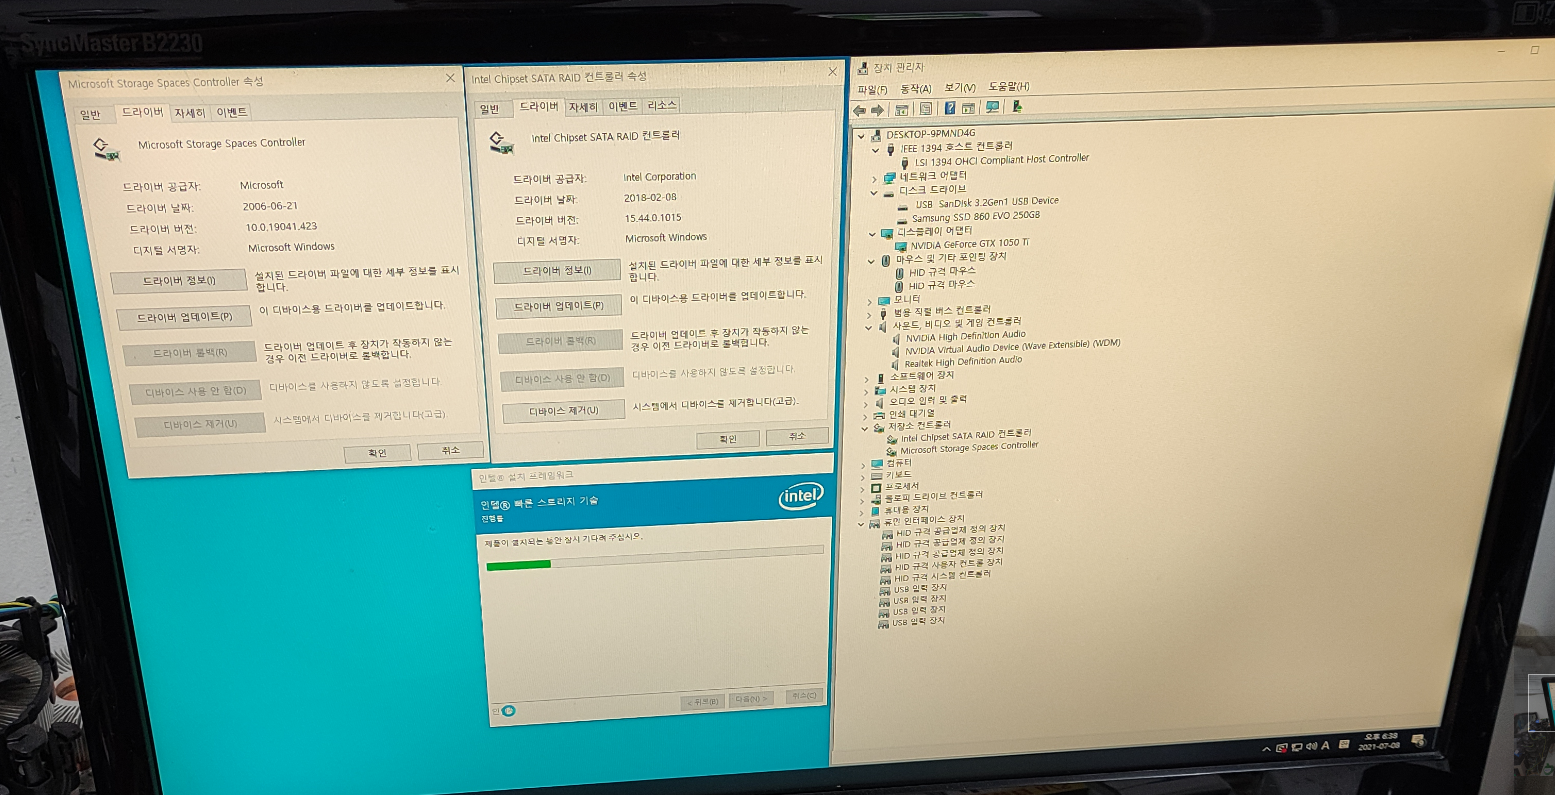Viewport: 1555px width, 795px height.
Task: Collapse 마우스 및 기타 포인팅 장치 category
Action: click(871, 261)
